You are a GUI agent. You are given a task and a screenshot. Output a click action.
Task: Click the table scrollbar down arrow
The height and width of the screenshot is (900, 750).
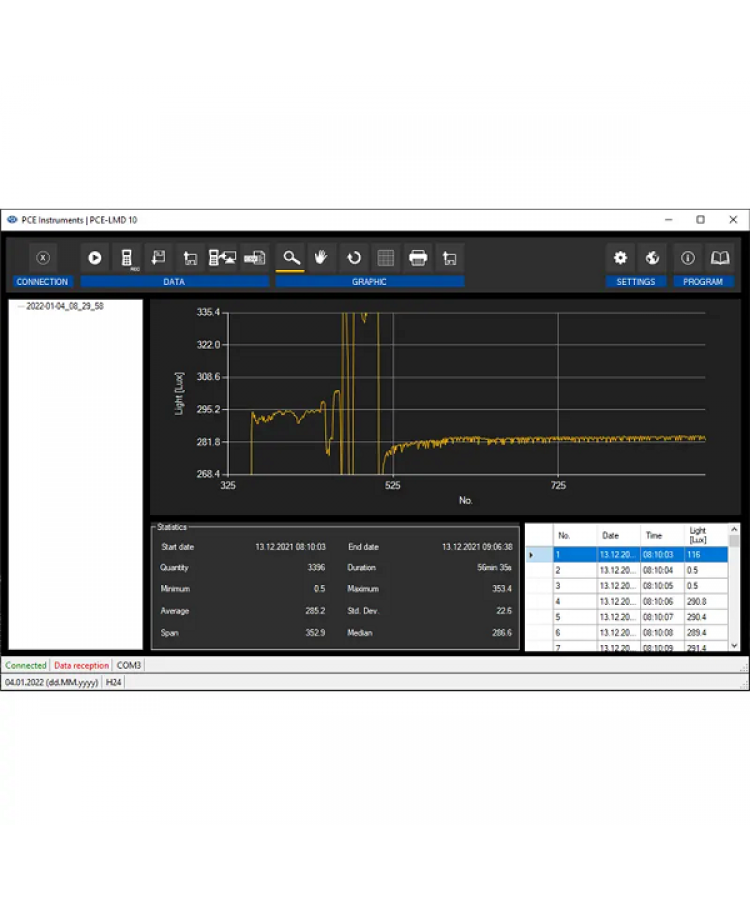tap(735, 646)
